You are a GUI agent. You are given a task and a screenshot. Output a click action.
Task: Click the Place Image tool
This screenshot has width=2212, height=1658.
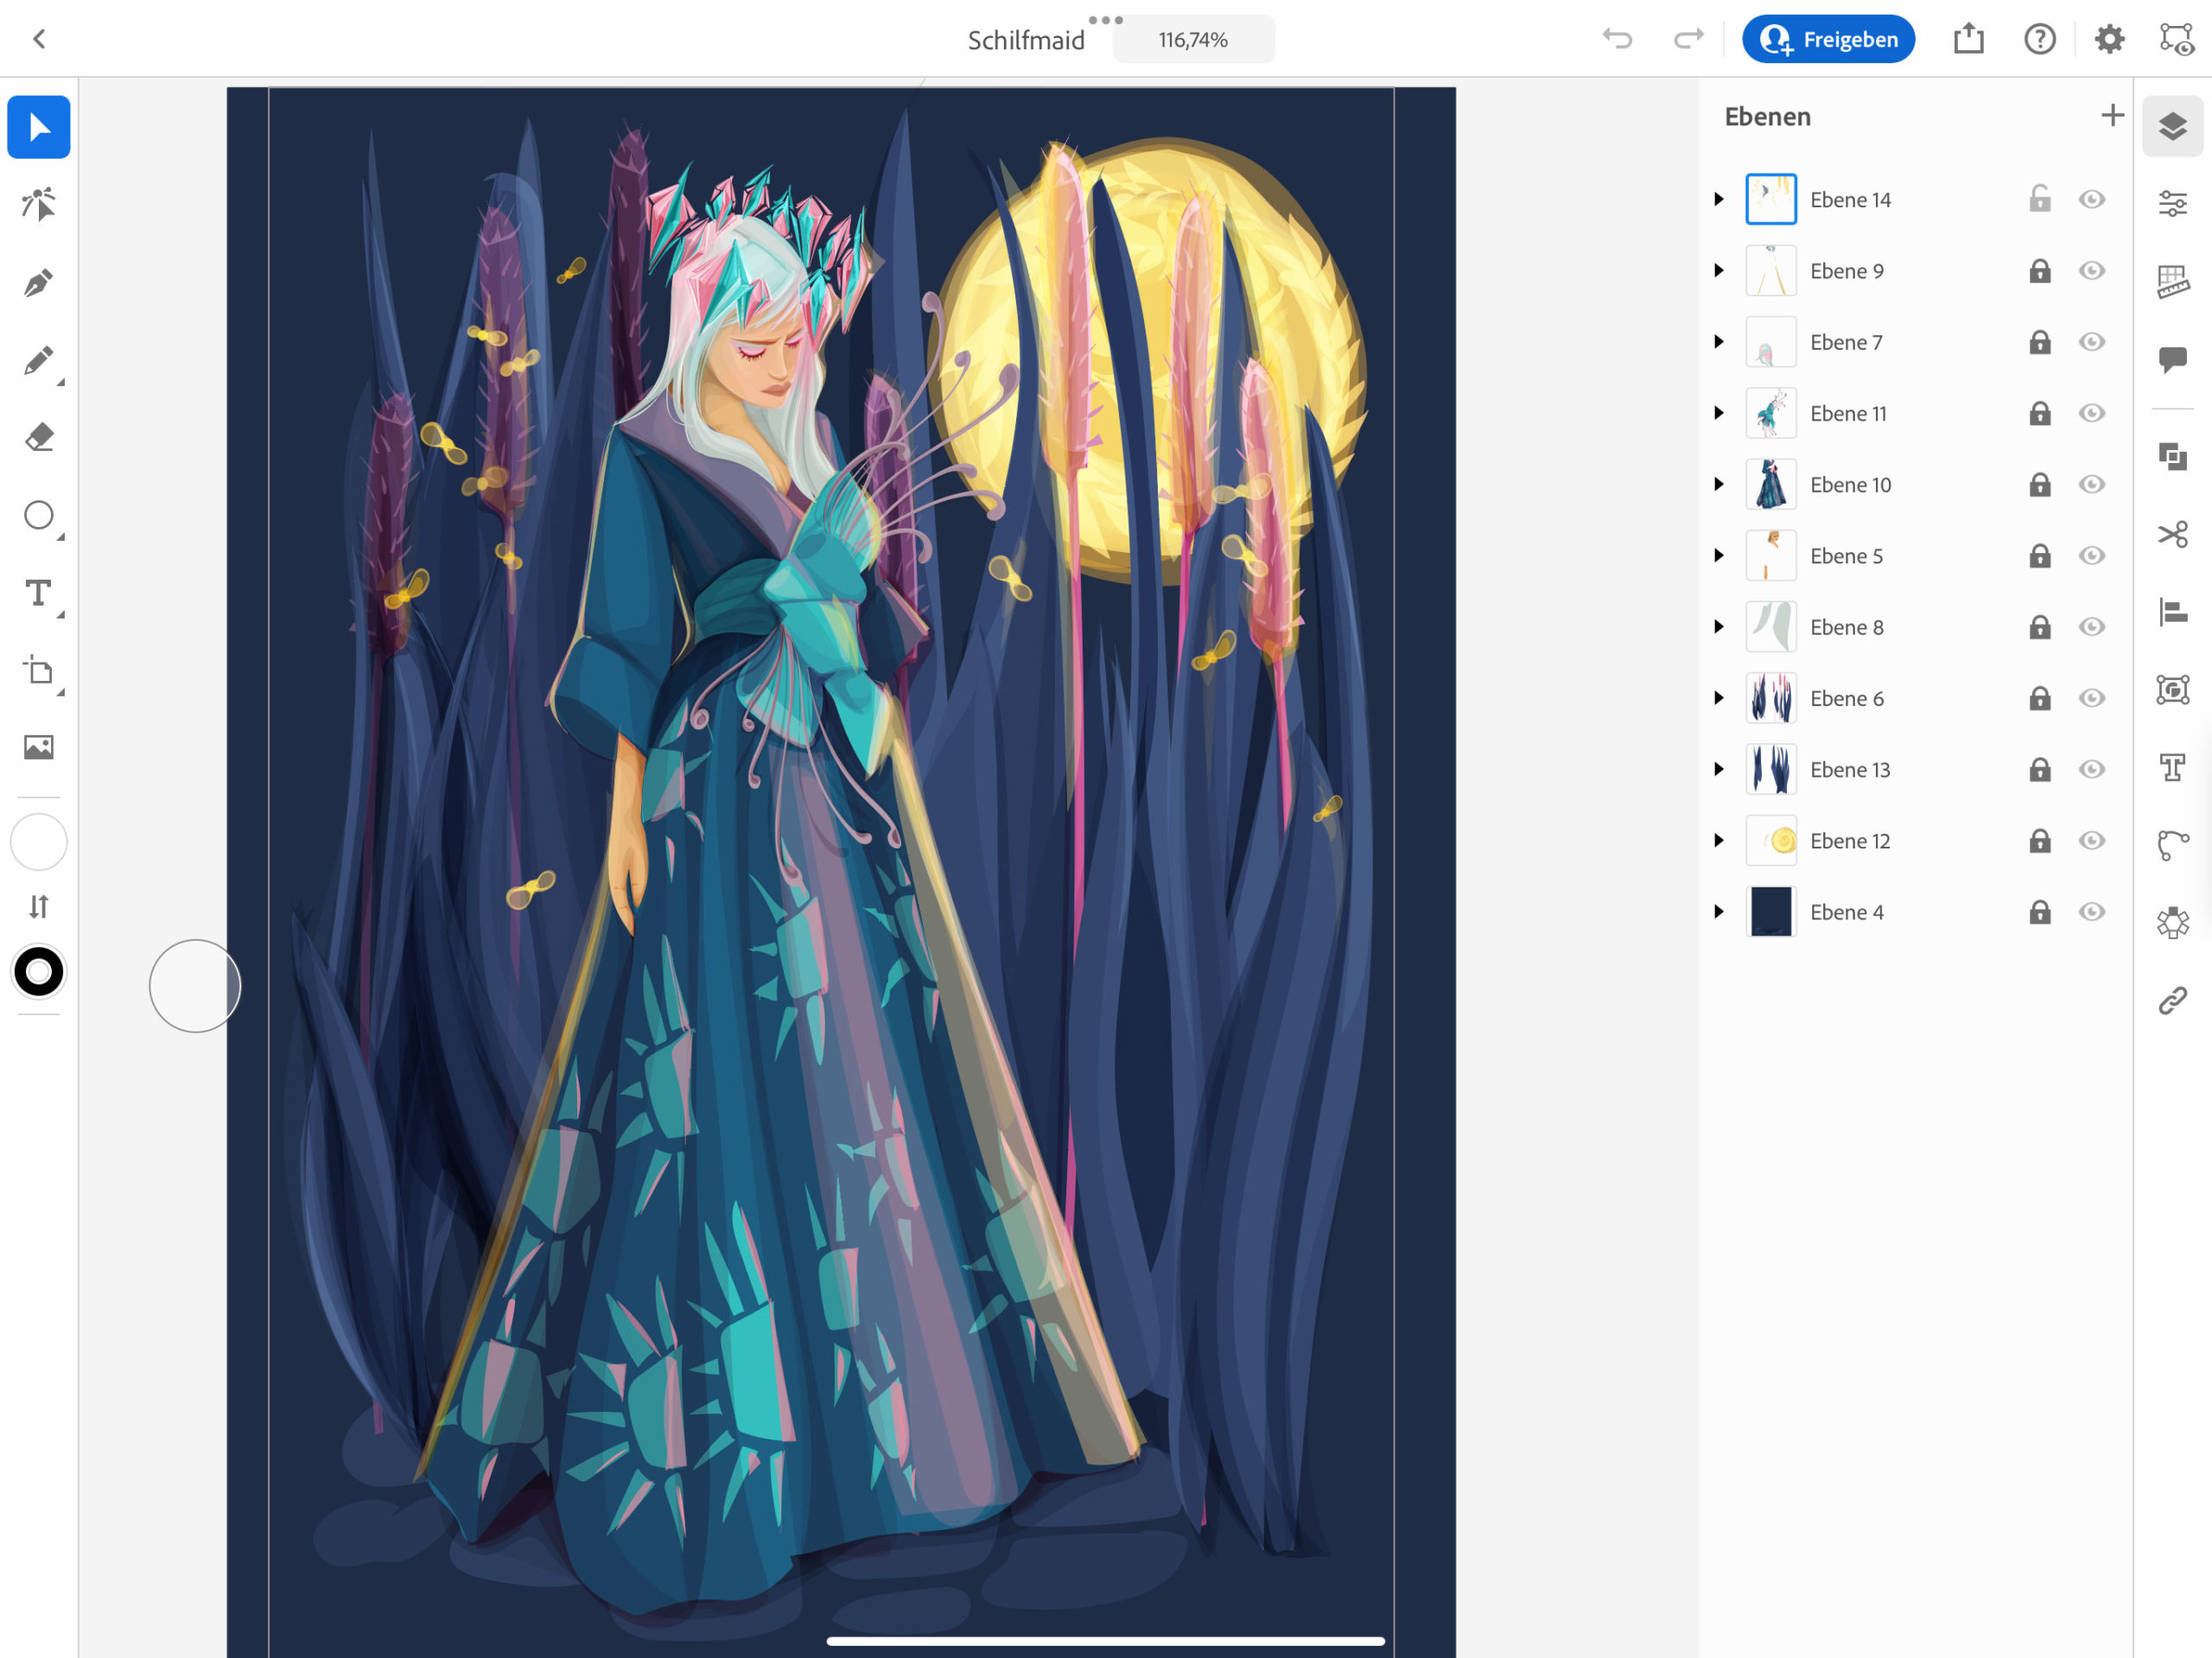[38, 747]
